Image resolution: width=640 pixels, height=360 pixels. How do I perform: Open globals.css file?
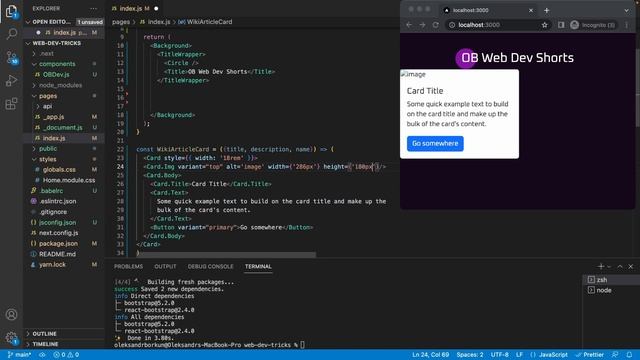(59, 169)
